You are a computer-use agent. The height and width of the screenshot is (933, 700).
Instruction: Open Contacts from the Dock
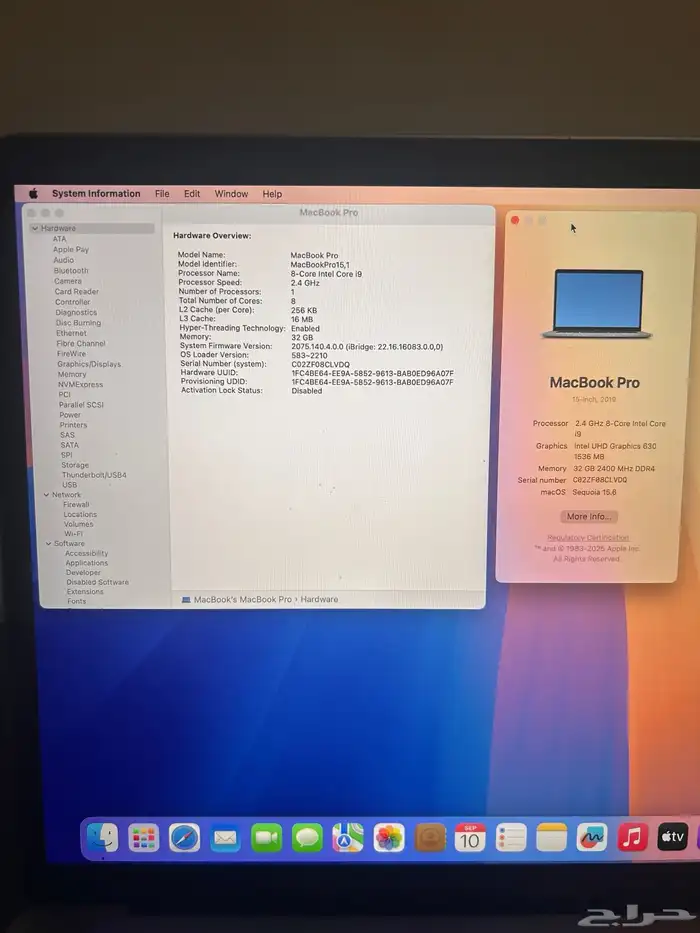(x=430, y=838)
